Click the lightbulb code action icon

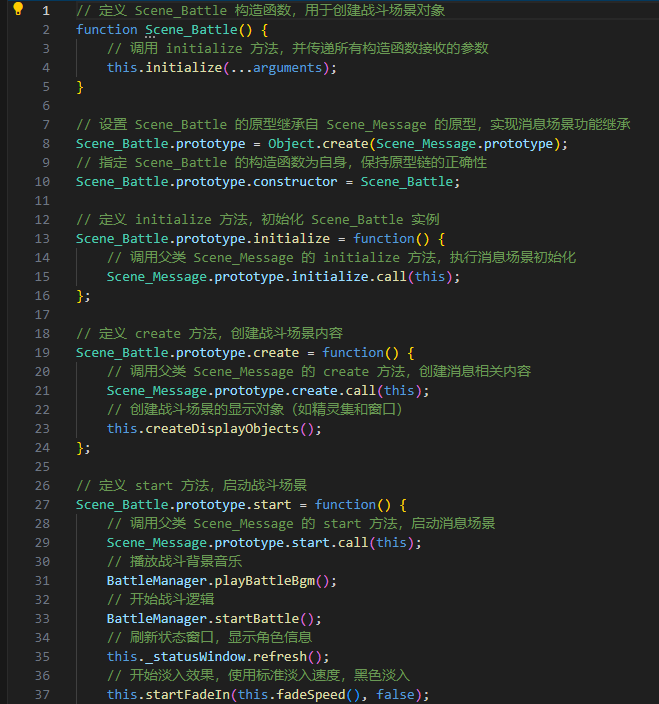click(x=18, y=9)
